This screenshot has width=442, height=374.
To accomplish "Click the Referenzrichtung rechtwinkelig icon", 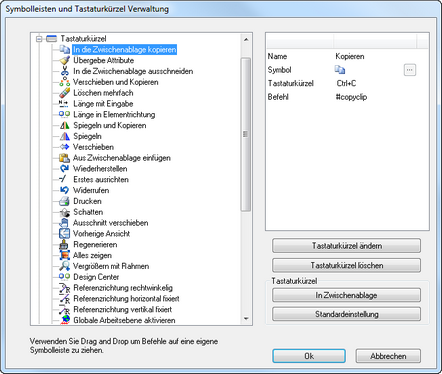I will 64,288.
